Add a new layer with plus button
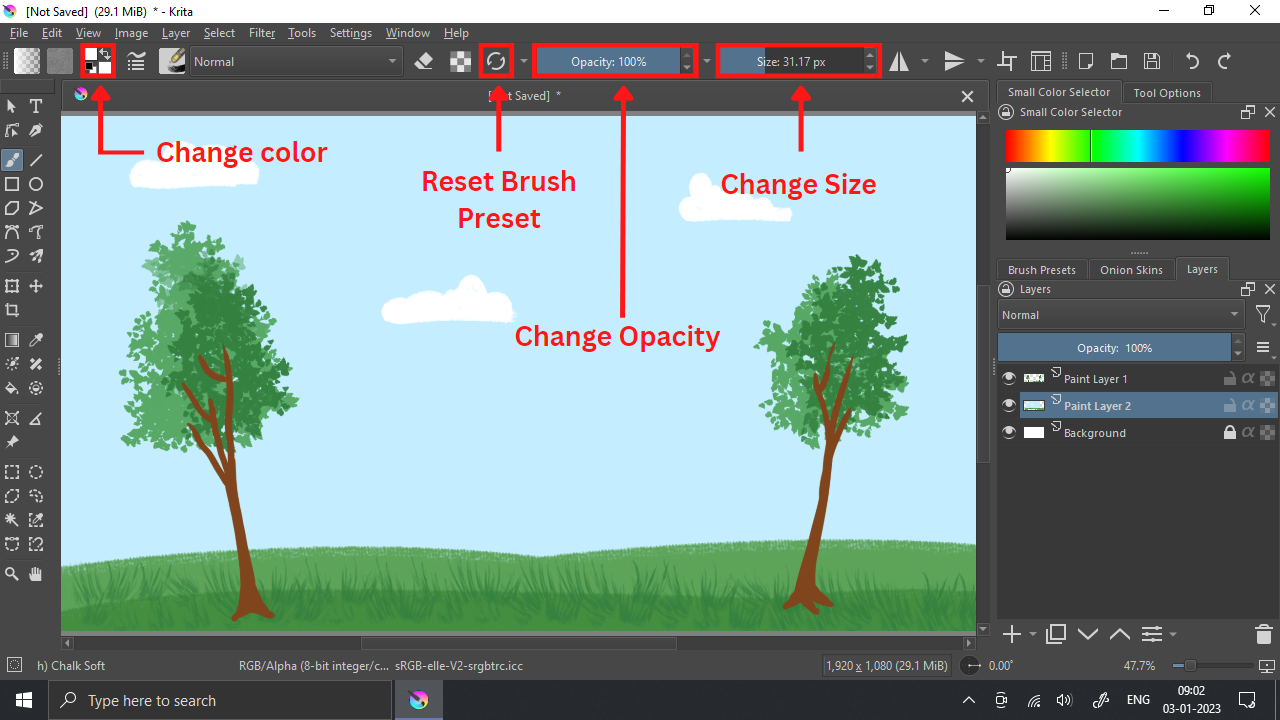Screen dimensions: 1280x720 pos(1012,634)
